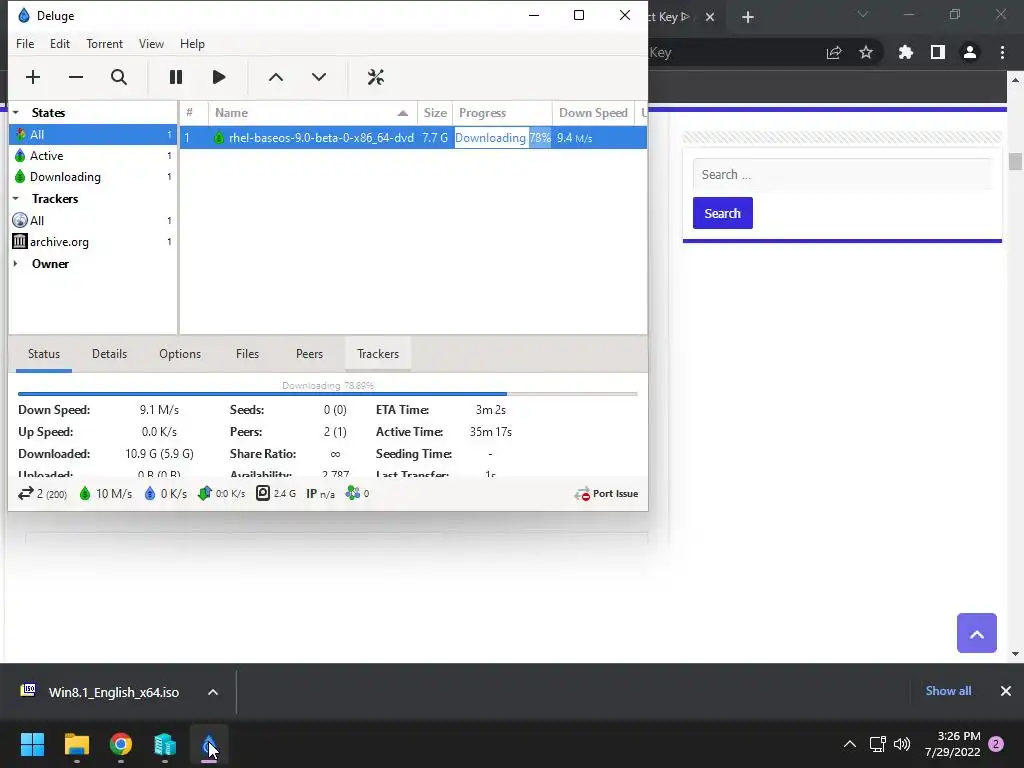Image resolution: width=1024 pixels, height=768 pixels.
Task: Sort by Down Speed column header
Action: click(x=593, y=112)
